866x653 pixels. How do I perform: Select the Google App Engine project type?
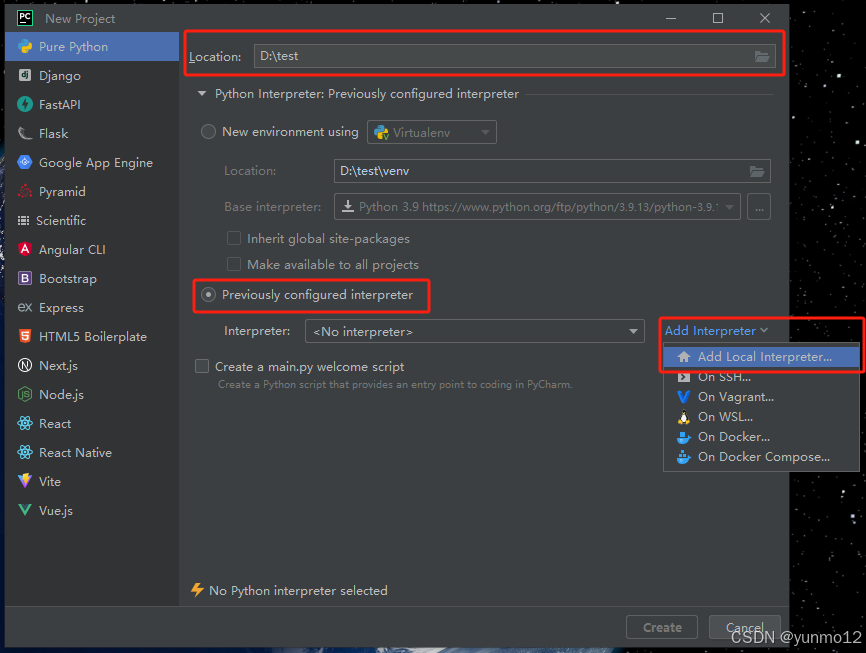(x=92, y=162)
